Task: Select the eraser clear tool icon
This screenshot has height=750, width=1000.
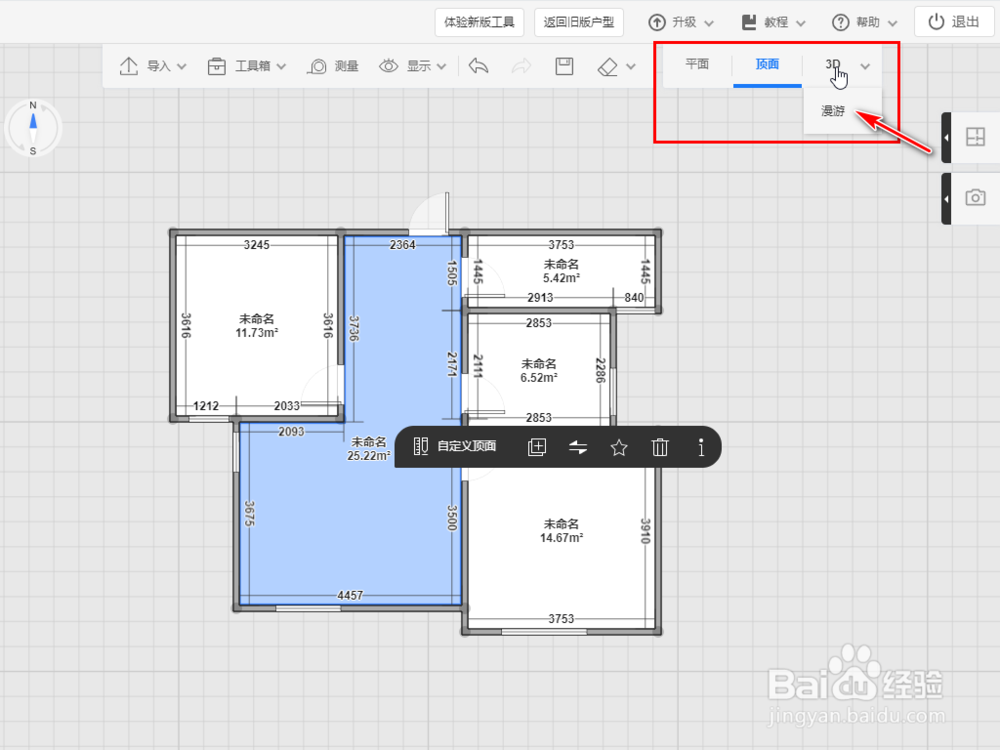Action: 608,66
